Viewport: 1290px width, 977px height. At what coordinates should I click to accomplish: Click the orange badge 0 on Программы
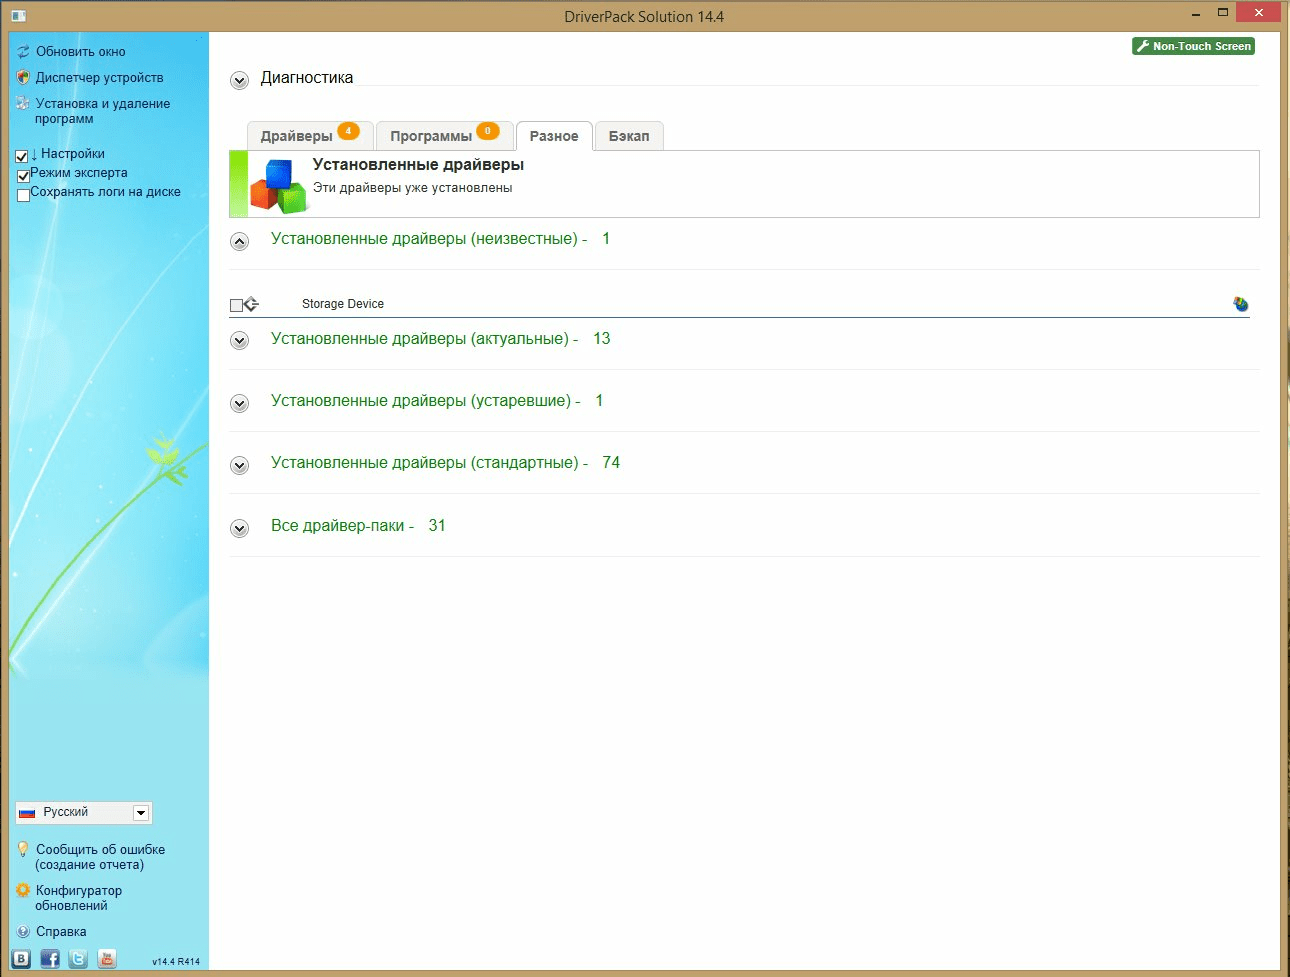click(x=488, y=131)
